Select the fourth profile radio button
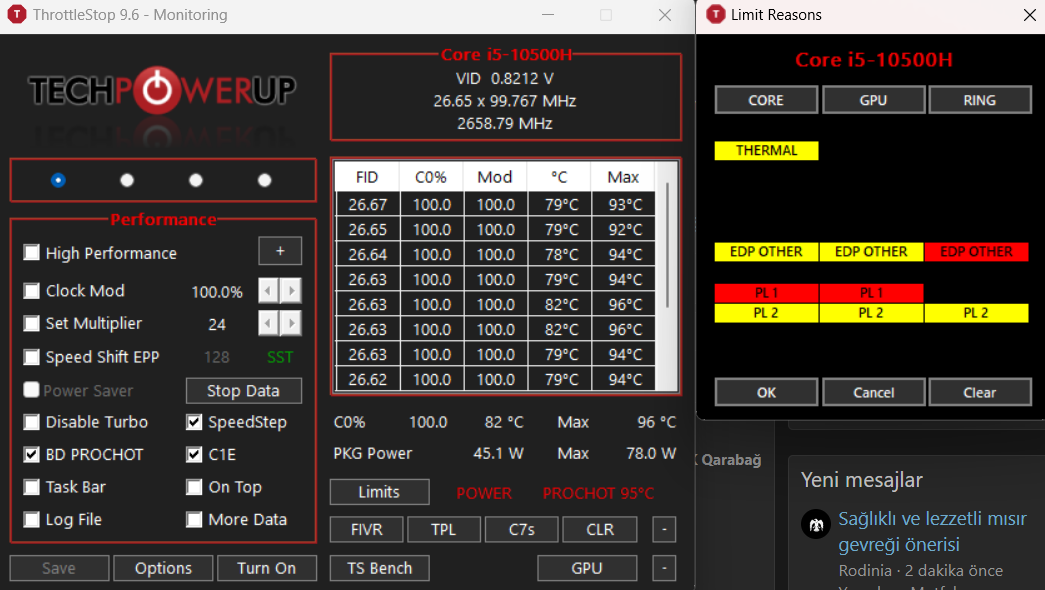 pos(265,180)
